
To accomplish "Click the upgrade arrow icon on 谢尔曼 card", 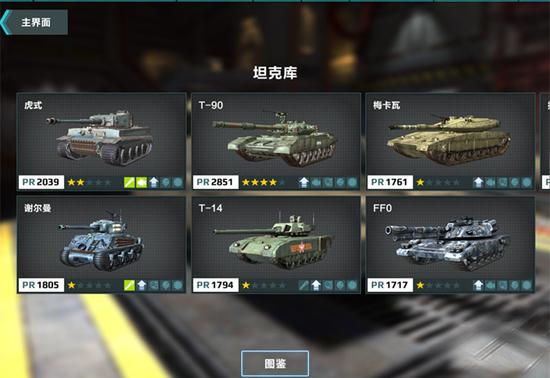I will 142,285.
